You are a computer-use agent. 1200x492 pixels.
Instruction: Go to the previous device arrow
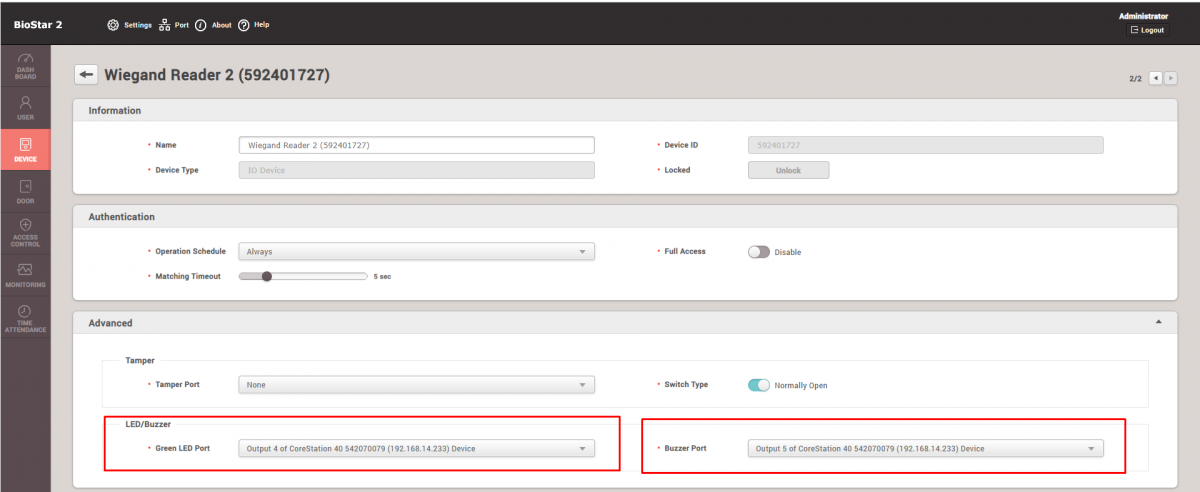1156,78
